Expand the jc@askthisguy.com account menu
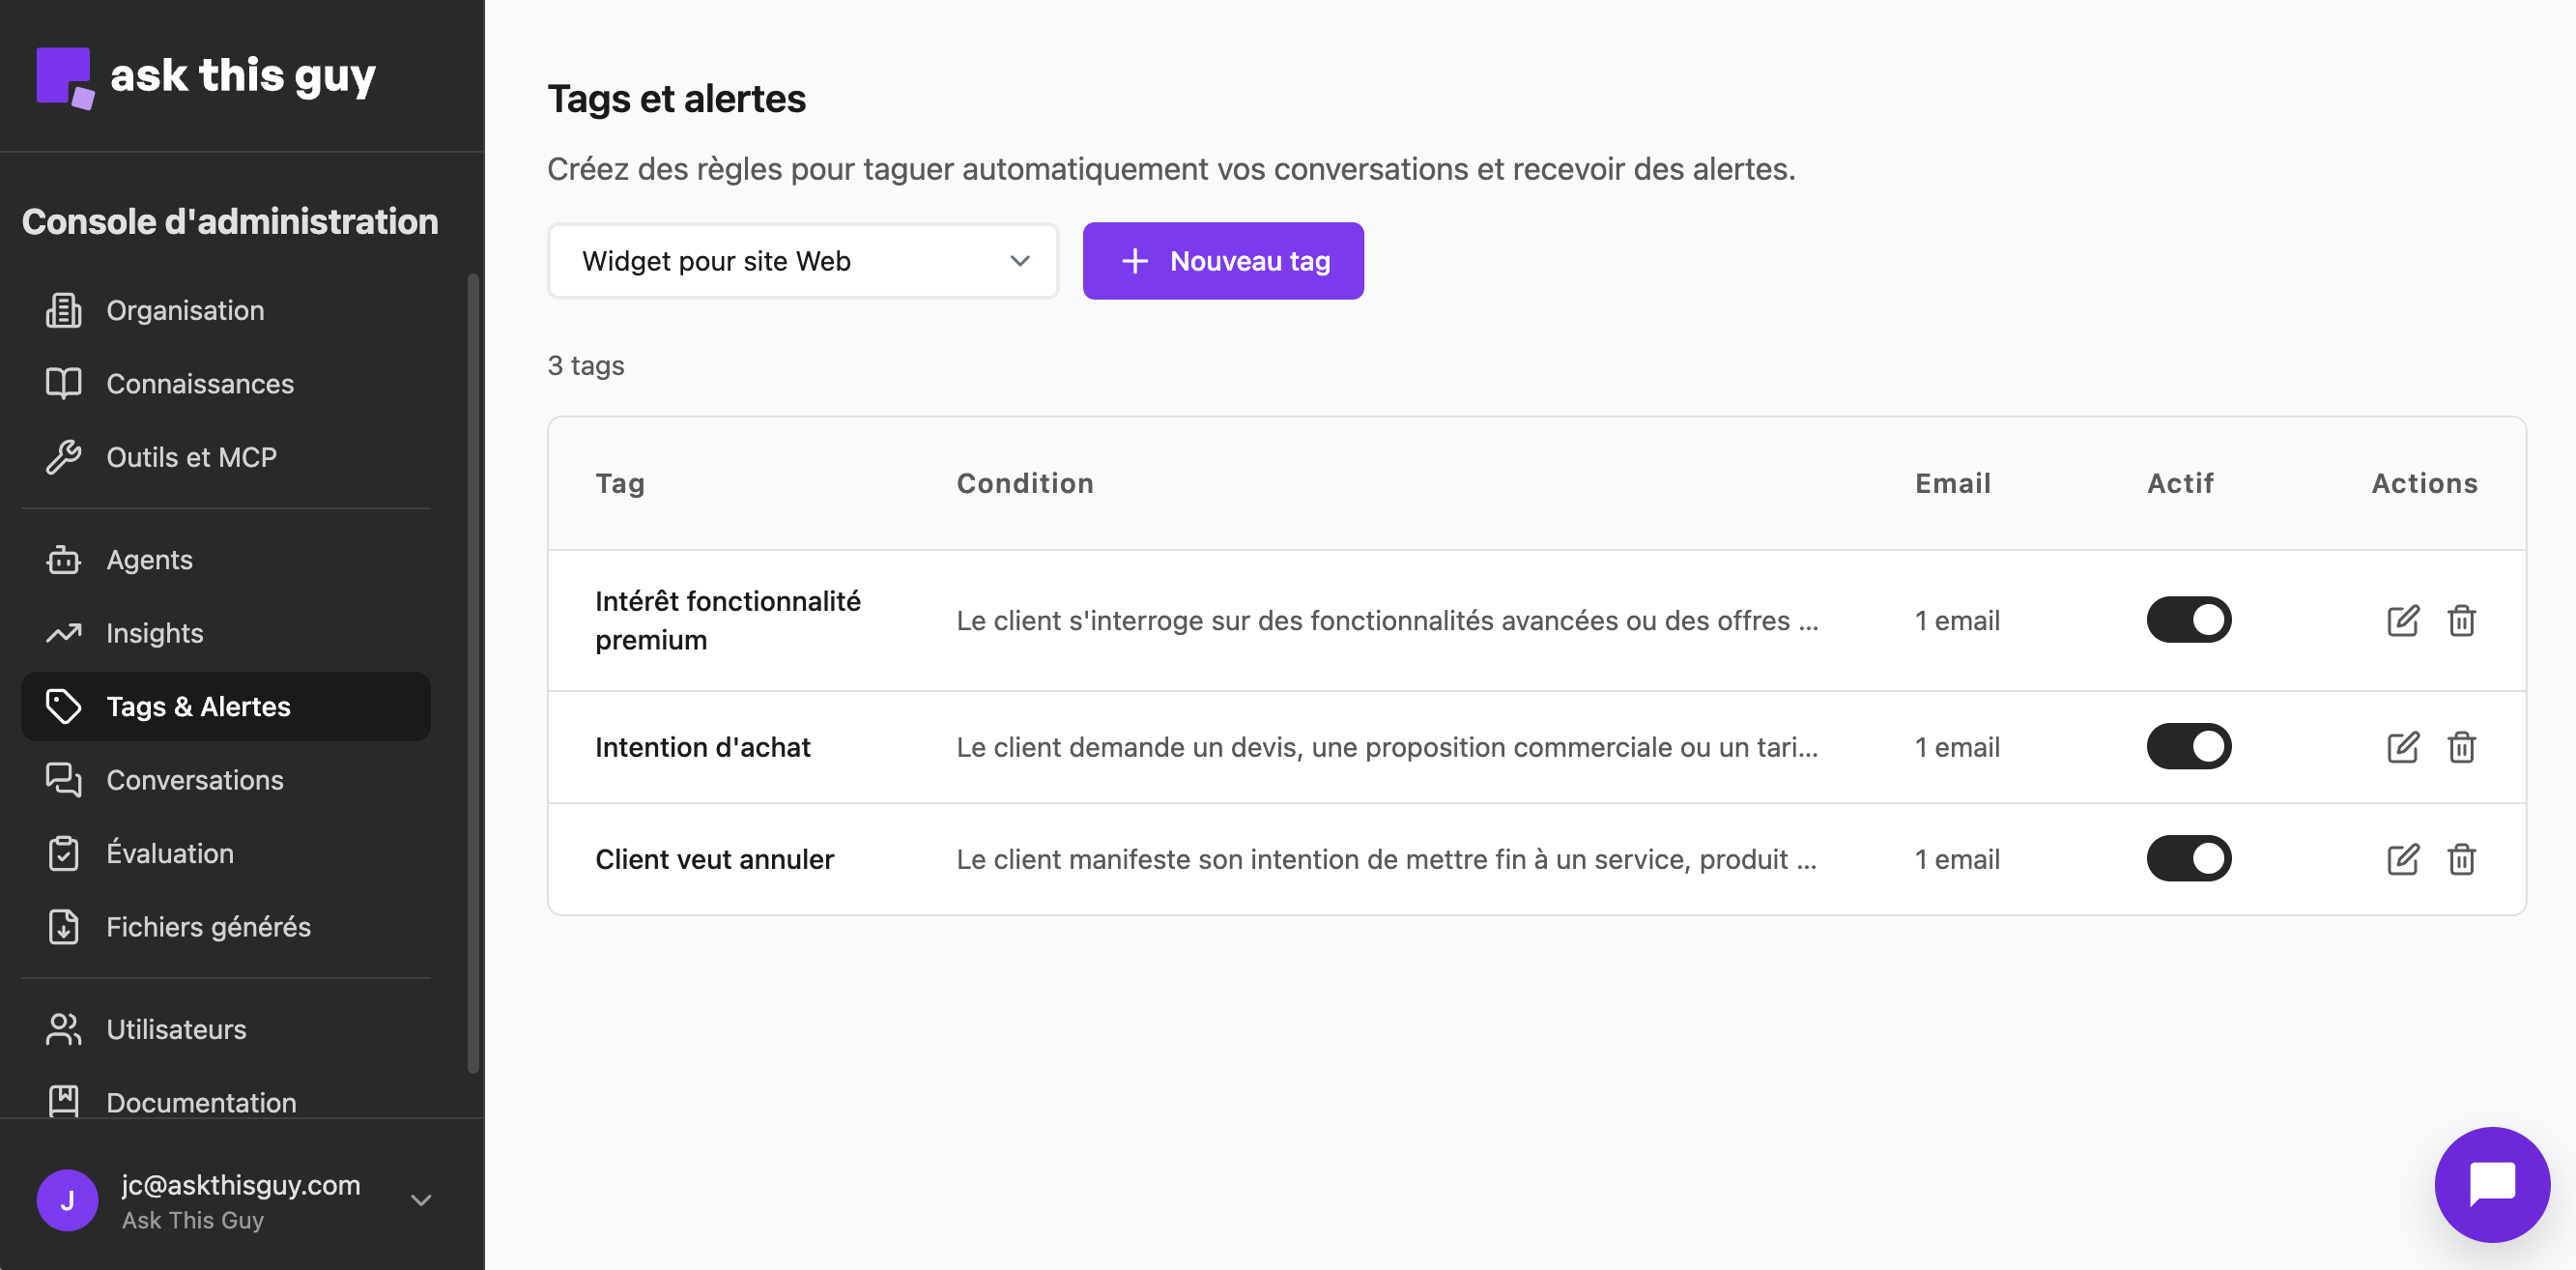The image size is (2576, 1270). pos(420,1200)
